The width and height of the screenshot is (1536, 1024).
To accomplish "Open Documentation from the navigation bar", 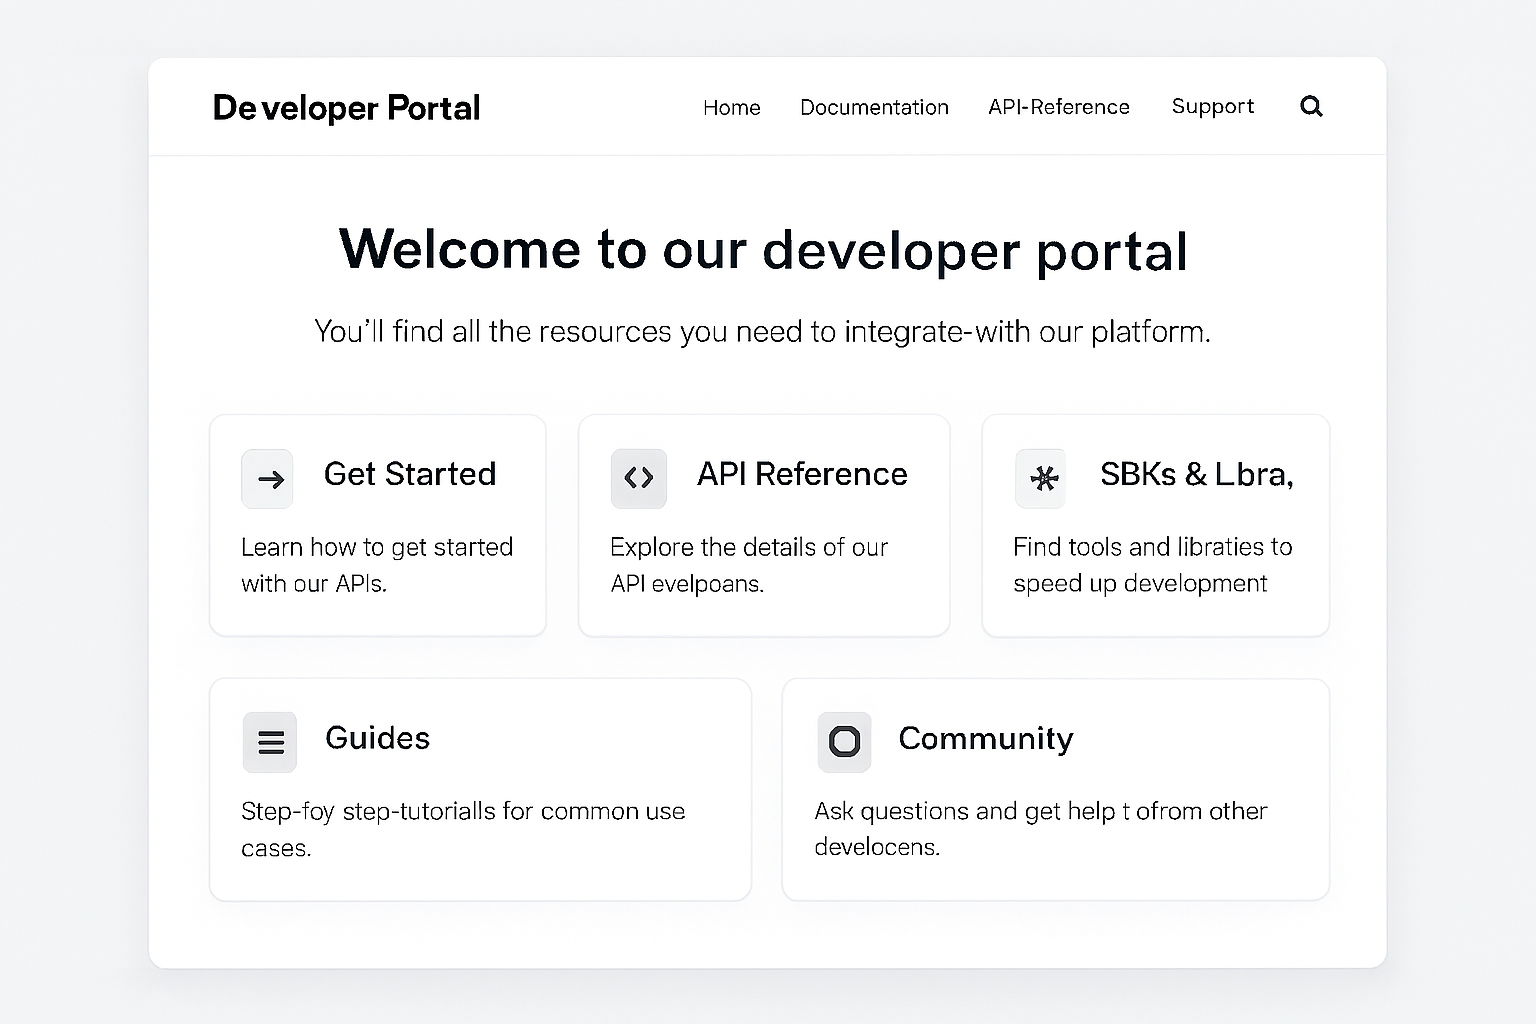I will pyautogui.click(x=874, y=107).
